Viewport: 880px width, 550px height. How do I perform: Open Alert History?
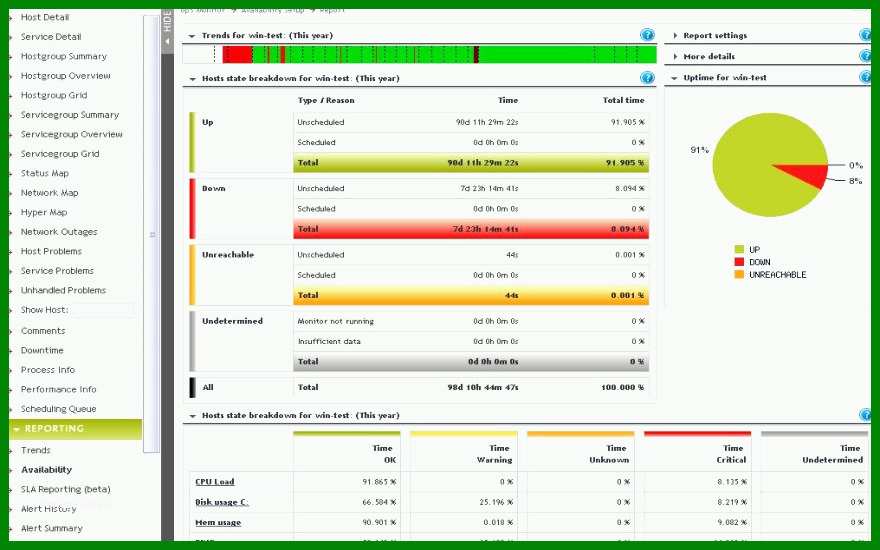(x=48, y=509)
